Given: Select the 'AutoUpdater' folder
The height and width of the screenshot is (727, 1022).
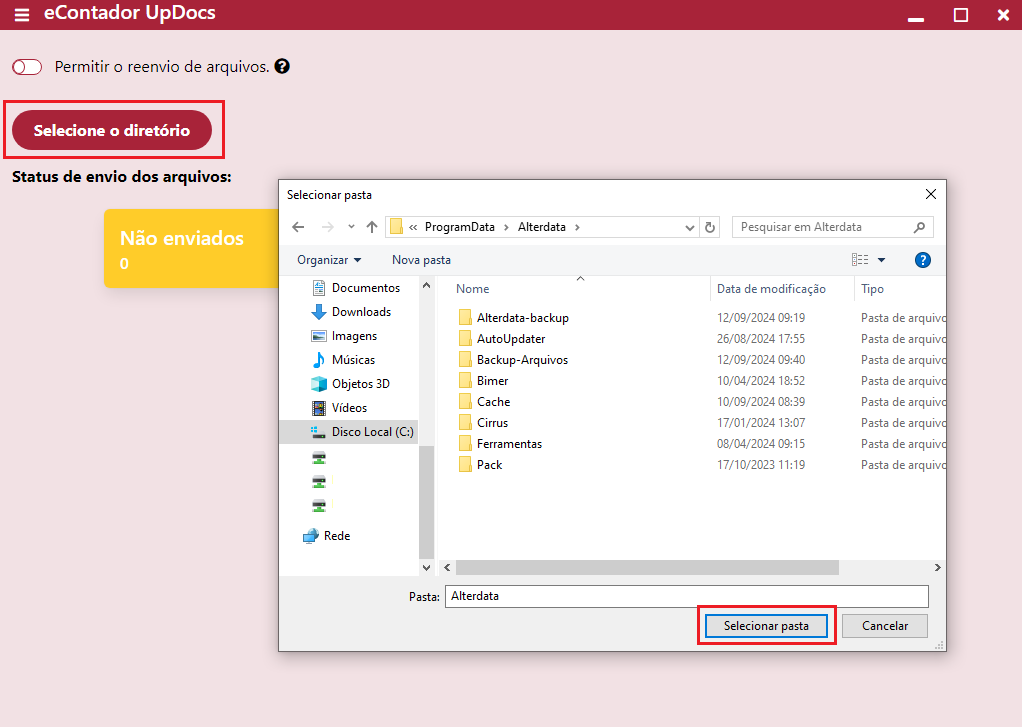Looking at the screenshot, I should pyautogui.click(x=511, y=339).
